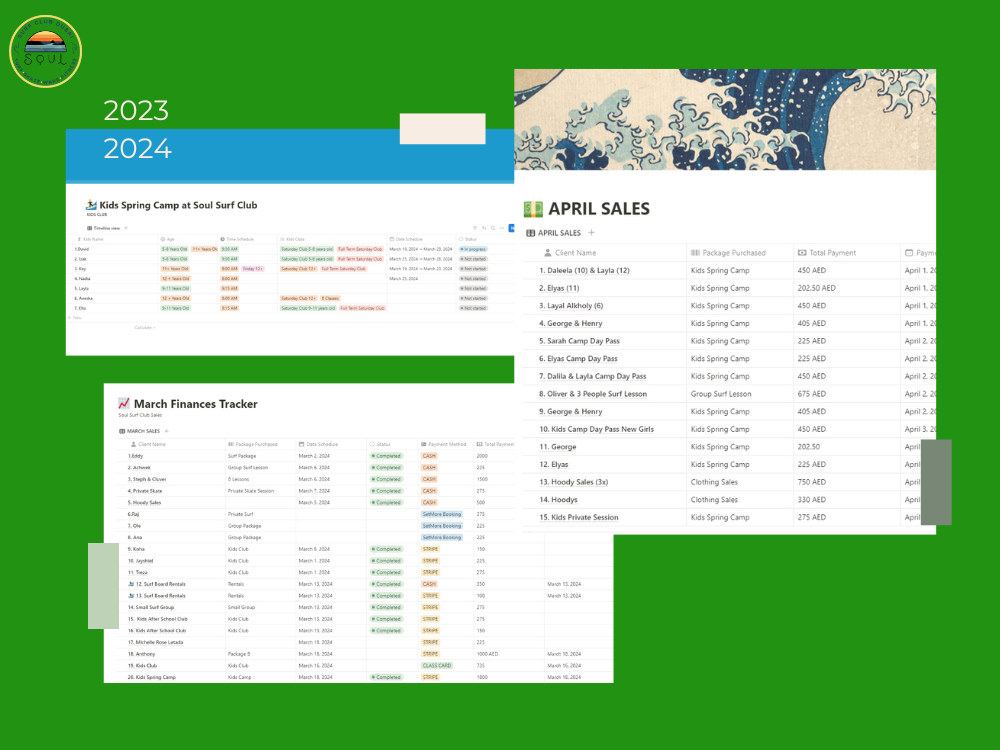
Task: Open row '1. Daleela (10) & Layla (12)'
Action: (584, 270)
